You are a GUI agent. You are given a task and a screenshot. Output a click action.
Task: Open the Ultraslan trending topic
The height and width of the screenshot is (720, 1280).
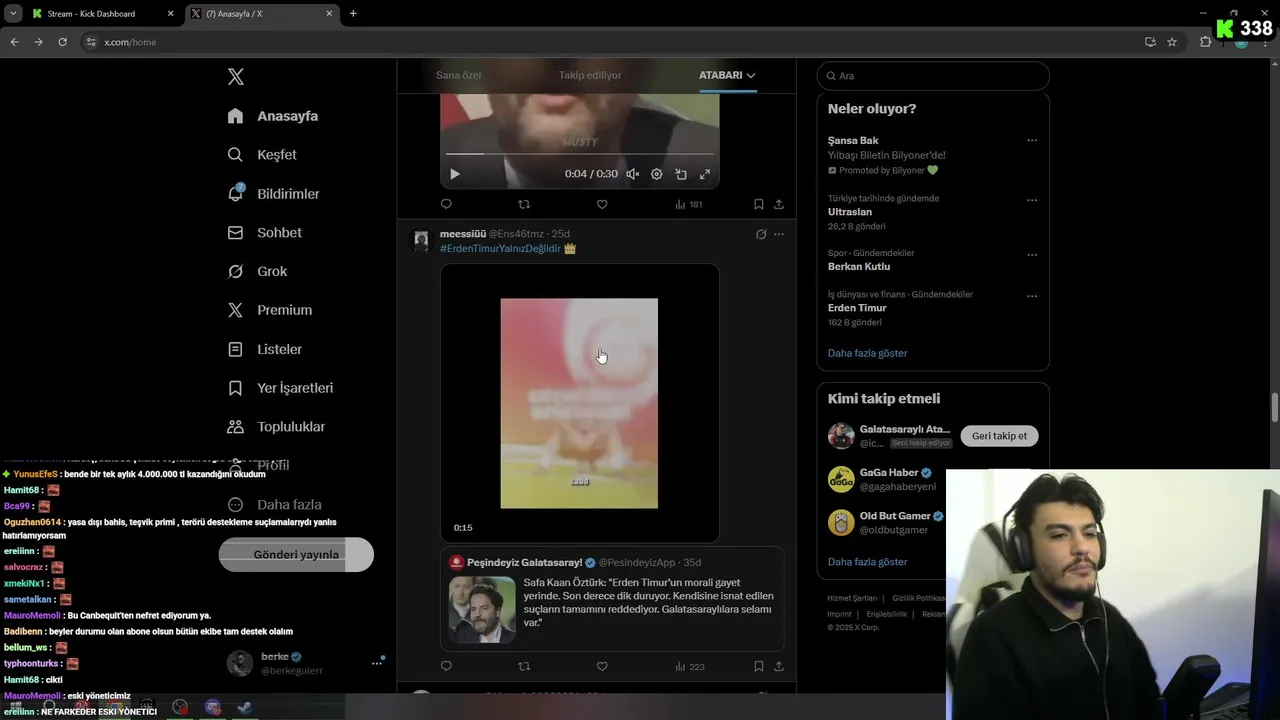(x=850, y=212)
